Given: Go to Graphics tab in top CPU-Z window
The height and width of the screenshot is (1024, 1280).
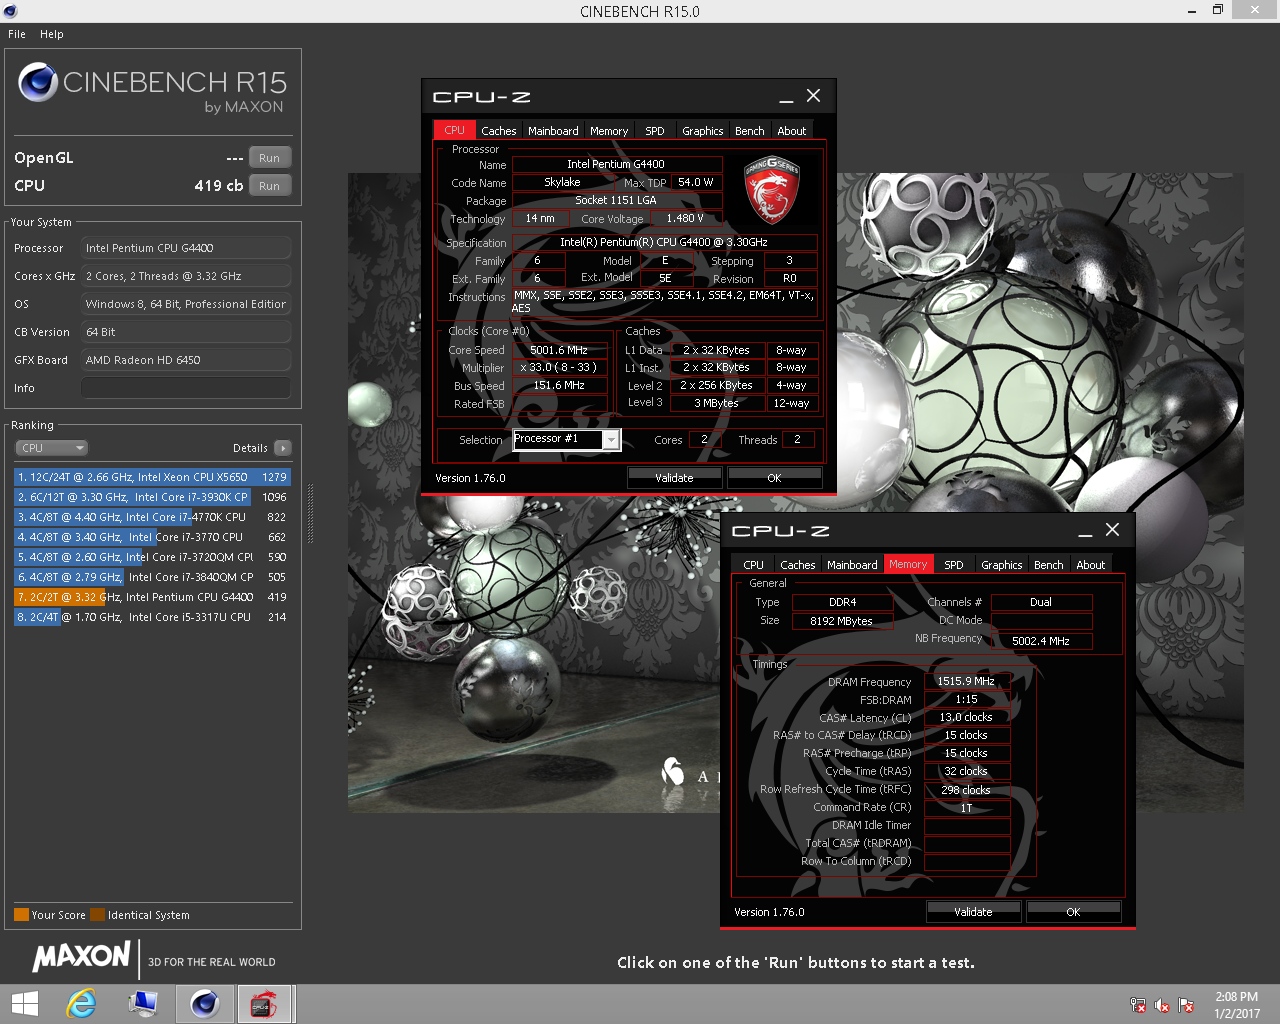Looking at the screenshot, I should coord(703,131).
